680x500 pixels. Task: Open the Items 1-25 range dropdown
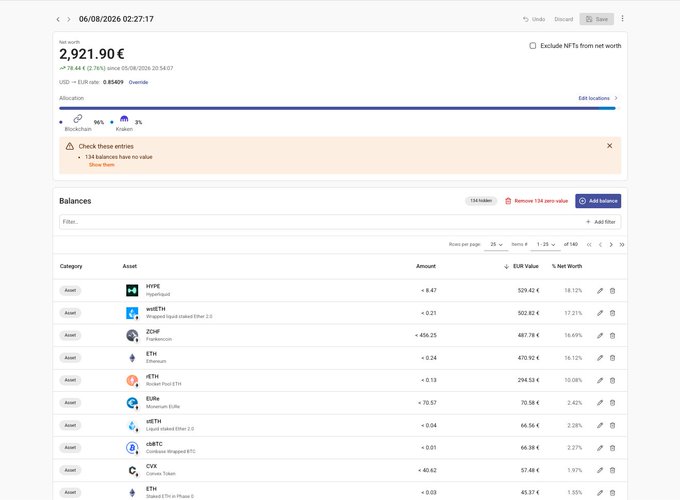tap(546, 245)
